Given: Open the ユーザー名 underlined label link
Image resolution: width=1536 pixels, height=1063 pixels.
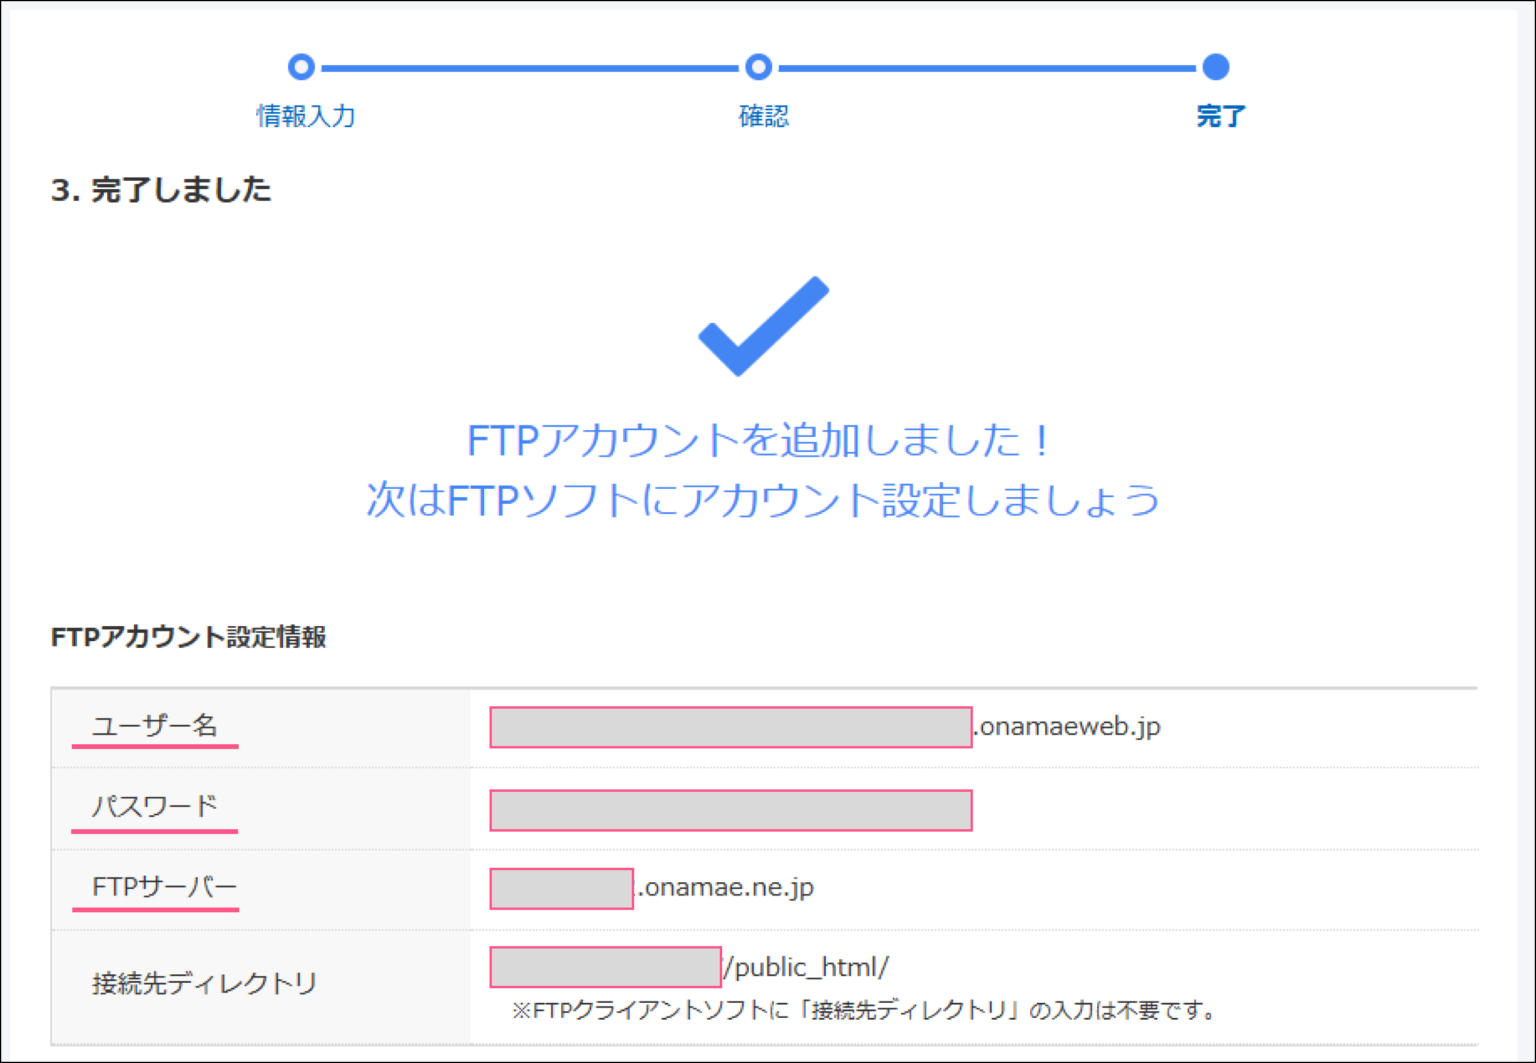Looking at the screenshot, I should (x=157, y=725).
